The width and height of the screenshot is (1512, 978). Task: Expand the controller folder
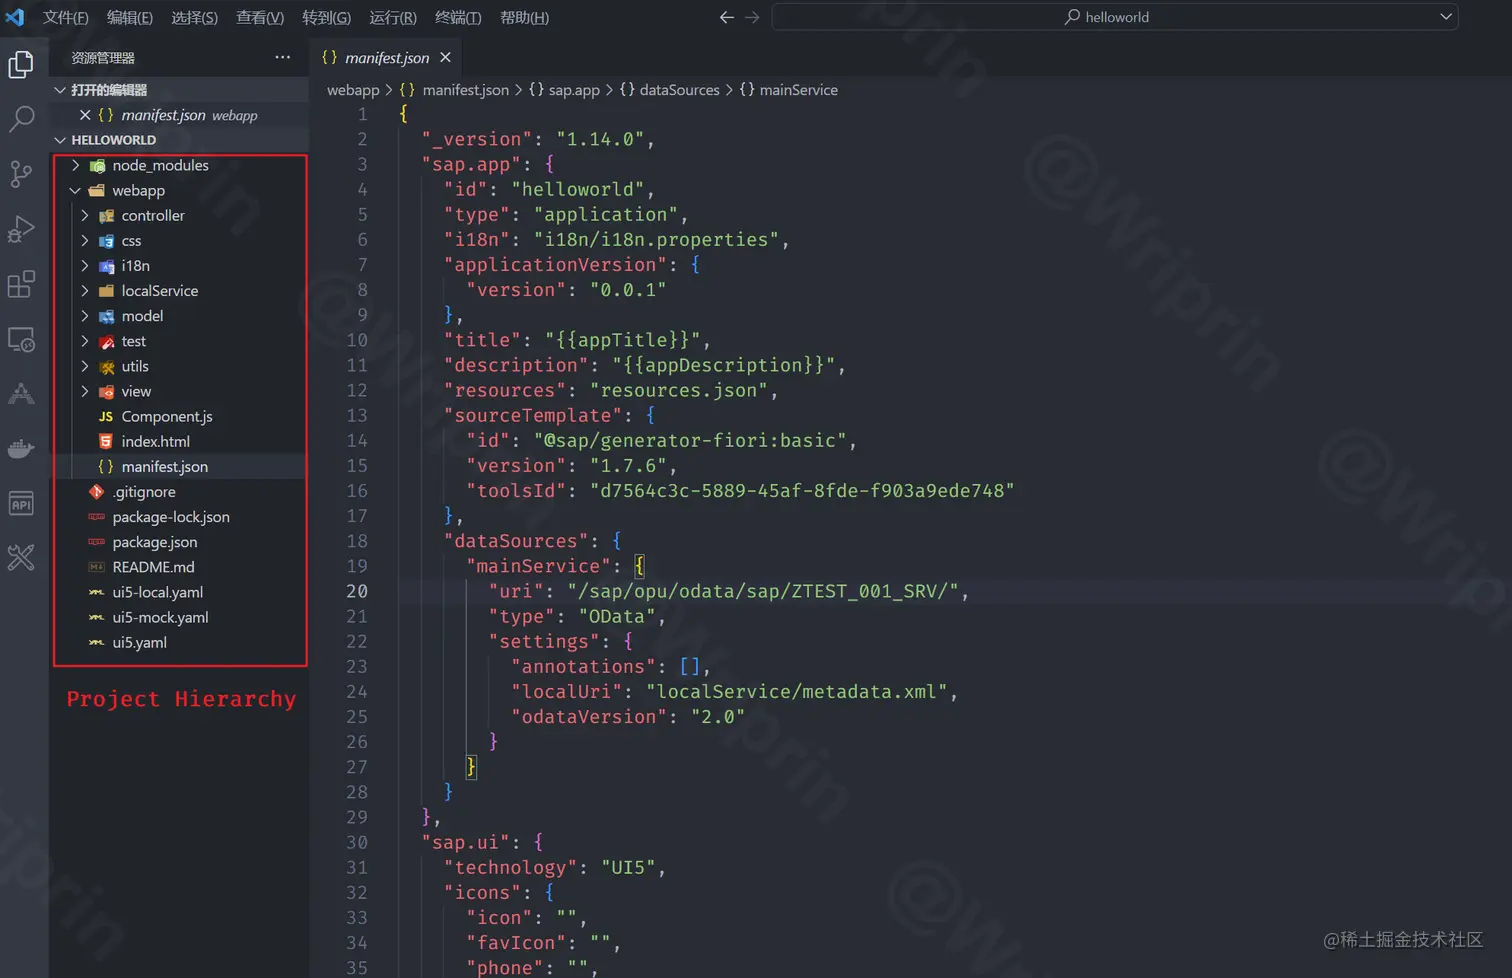coord(85,215)
